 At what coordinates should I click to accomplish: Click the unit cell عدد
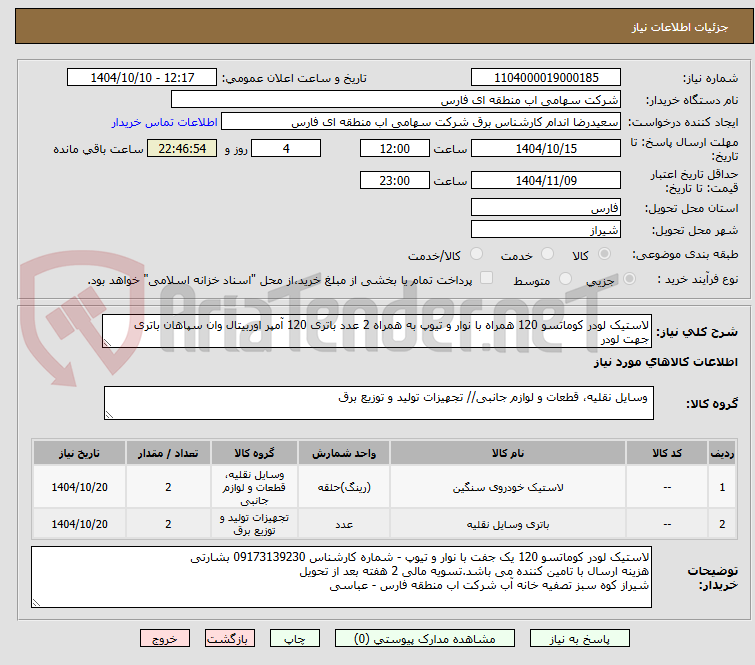[344, 524]
